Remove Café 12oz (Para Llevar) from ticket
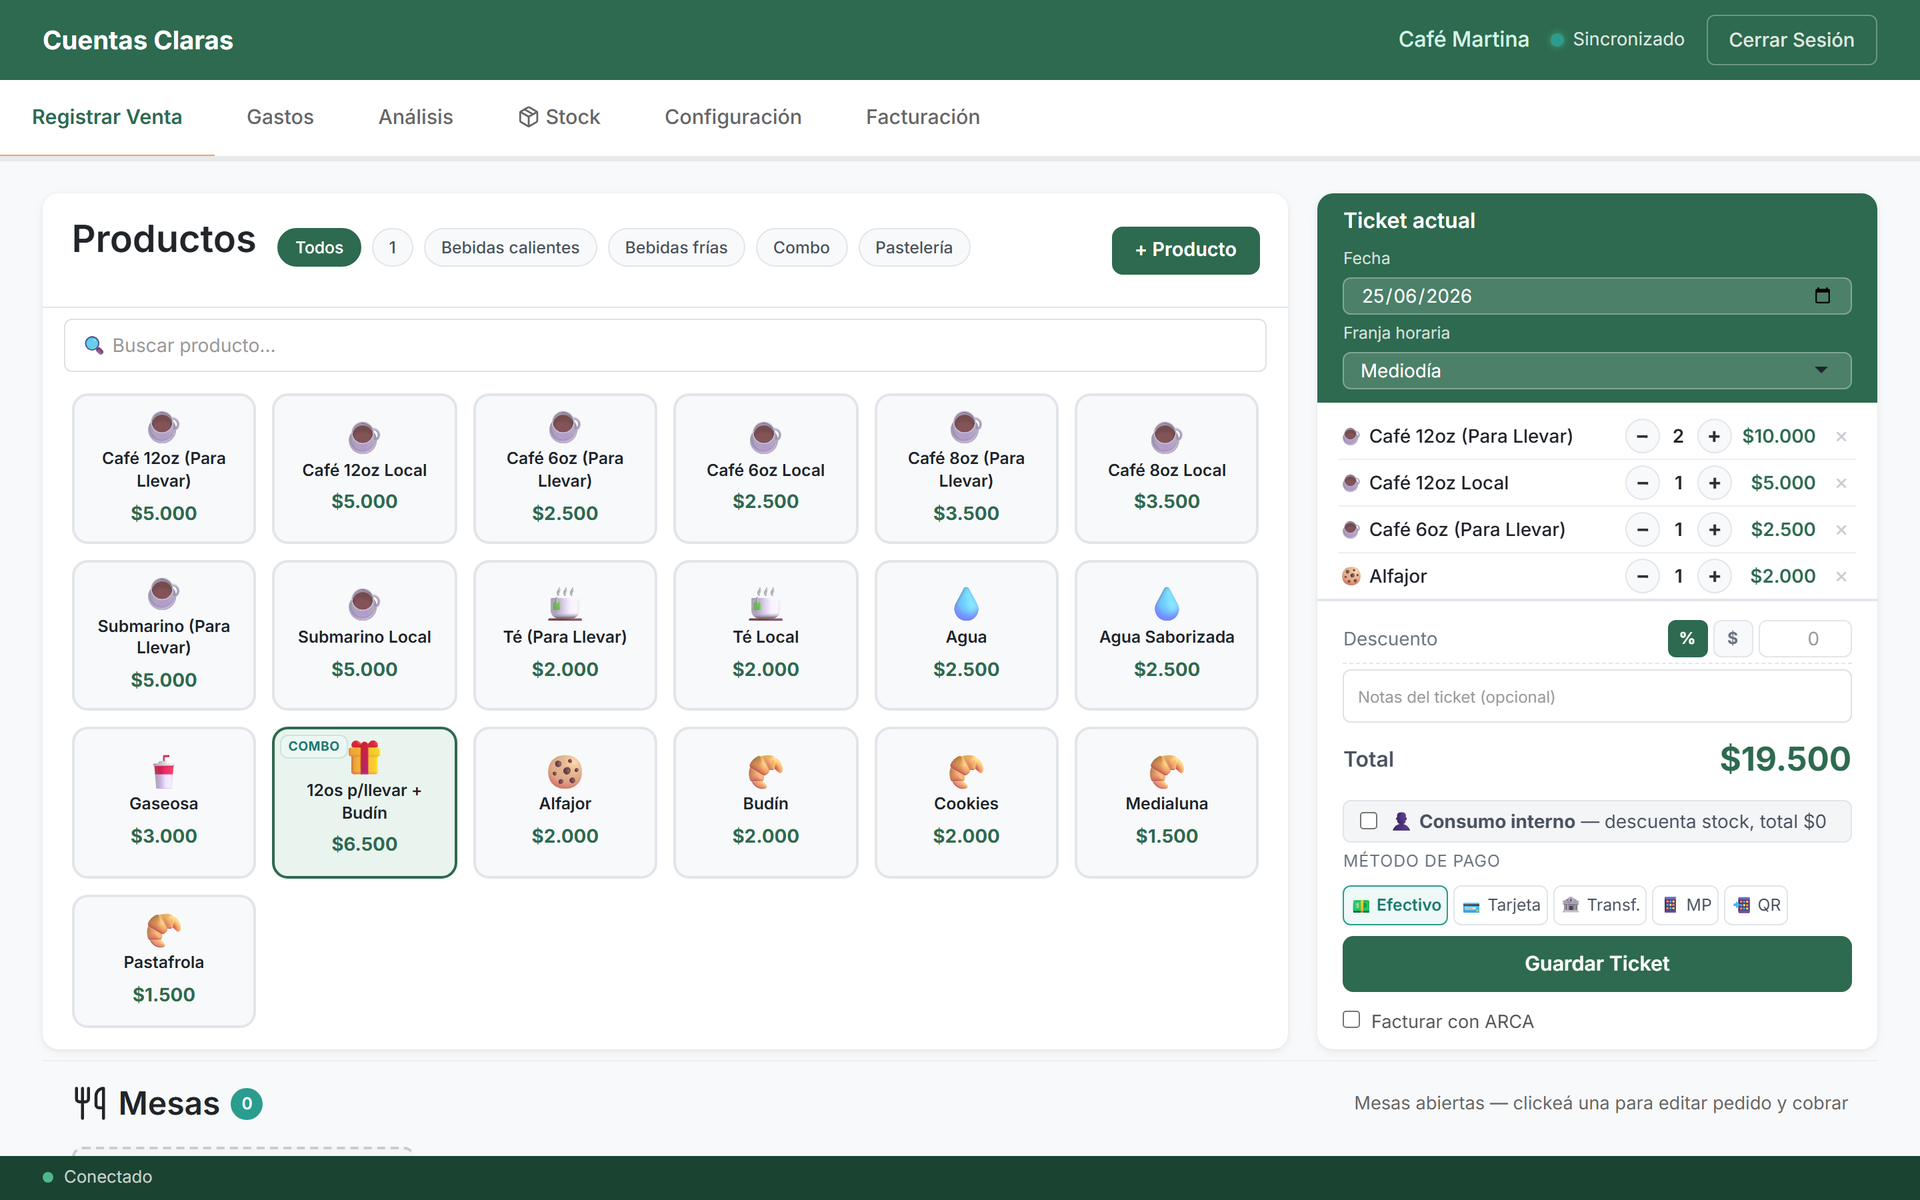The width and height of the screenshot is (1920, 1200). click(1841, 436)
